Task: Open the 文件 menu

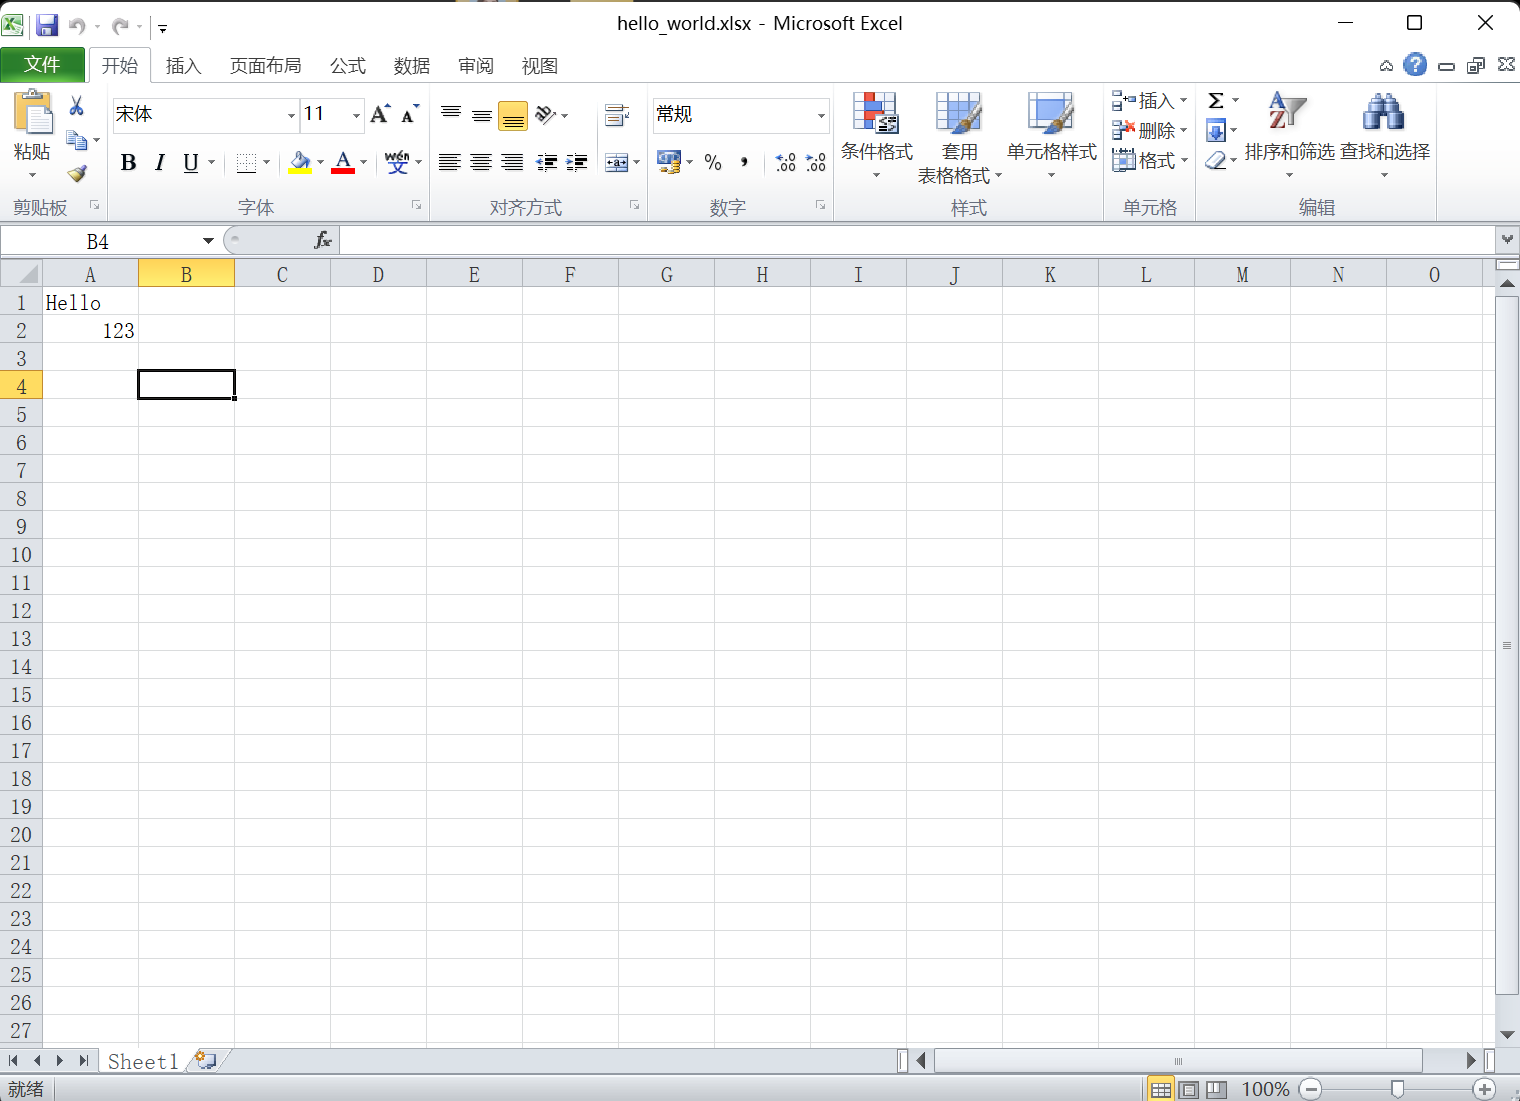Action: 43,64
